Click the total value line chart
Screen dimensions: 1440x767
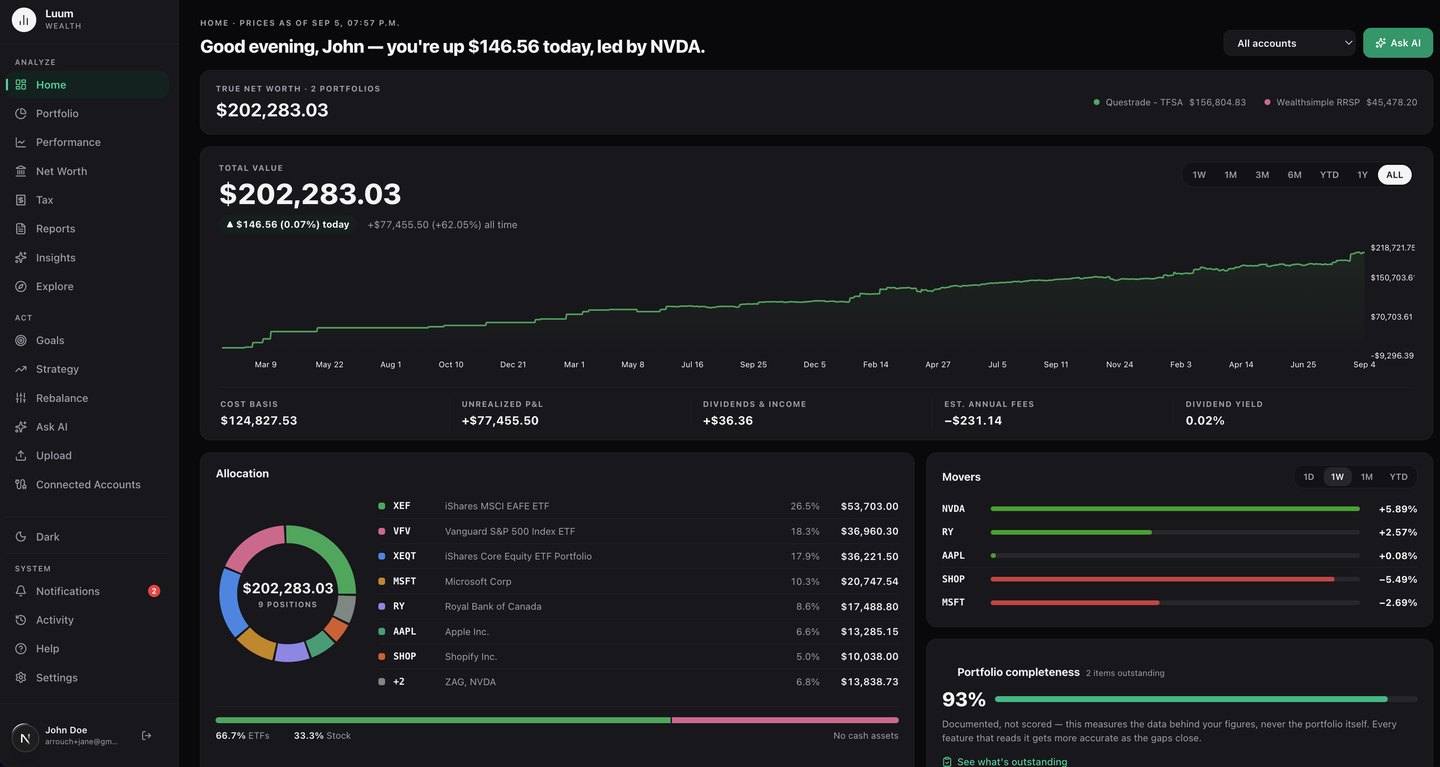(794, 300)
